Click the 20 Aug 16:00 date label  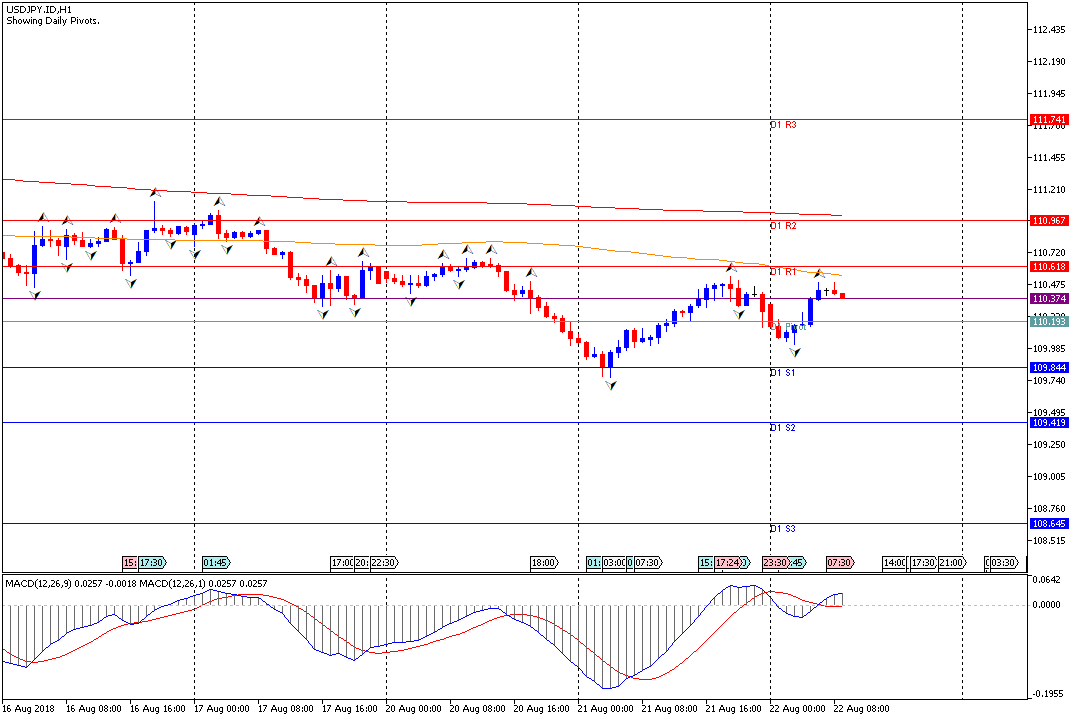coord(542,709)
